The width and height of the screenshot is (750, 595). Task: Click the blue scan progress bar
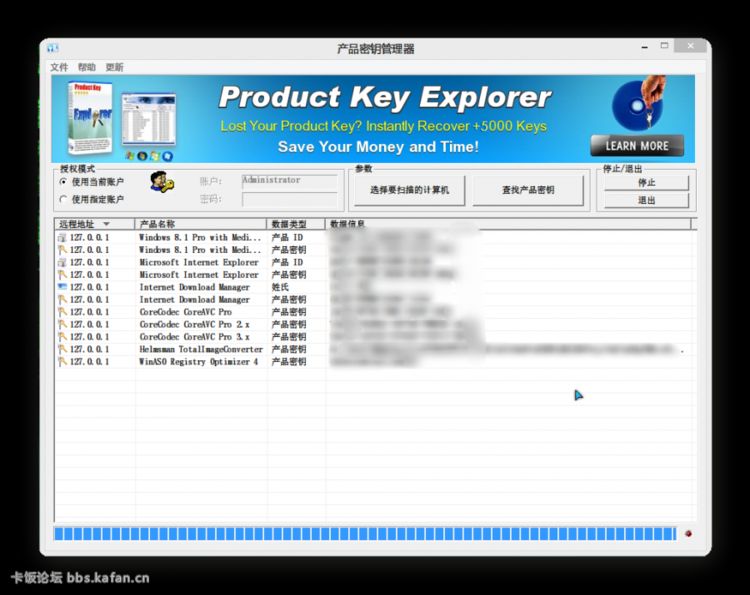coord(365,534)
